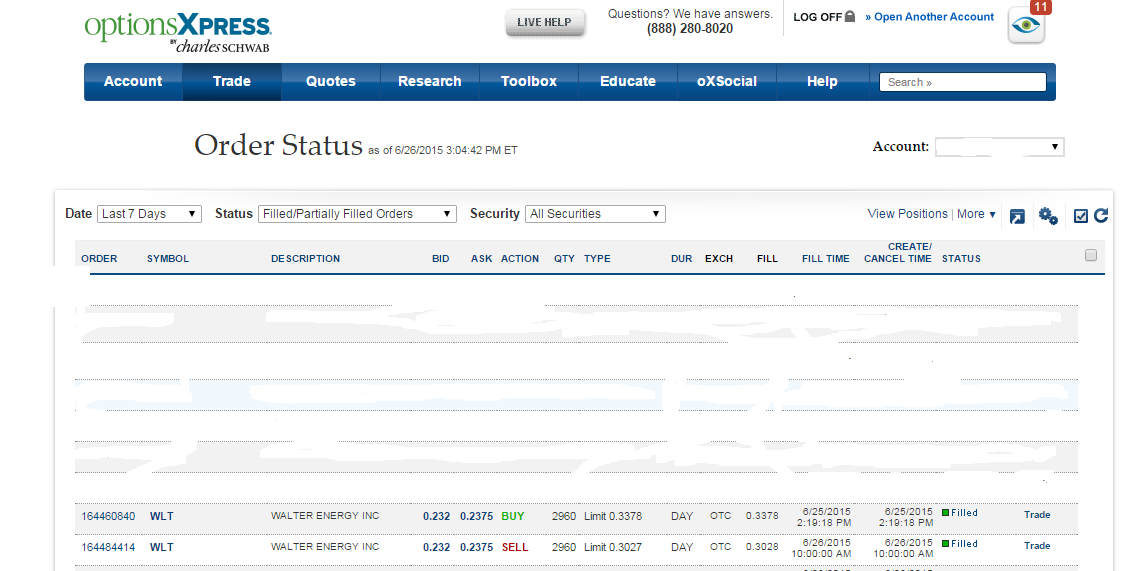The height and width of the screenshot is (571, 1145).
Task: Click the Limit 0.3027 type cell
Action: [613, 547]
